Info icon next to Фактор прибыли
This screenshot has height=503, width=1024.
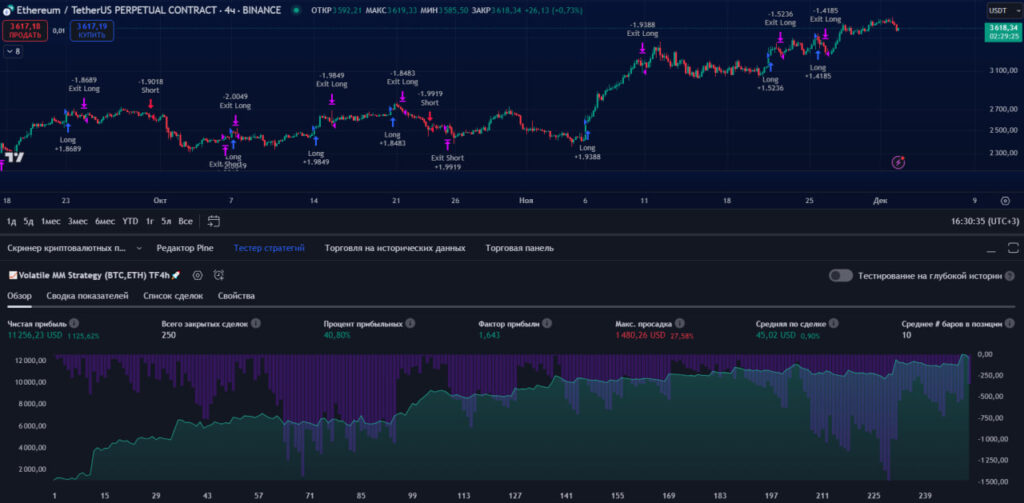point(547,323)
